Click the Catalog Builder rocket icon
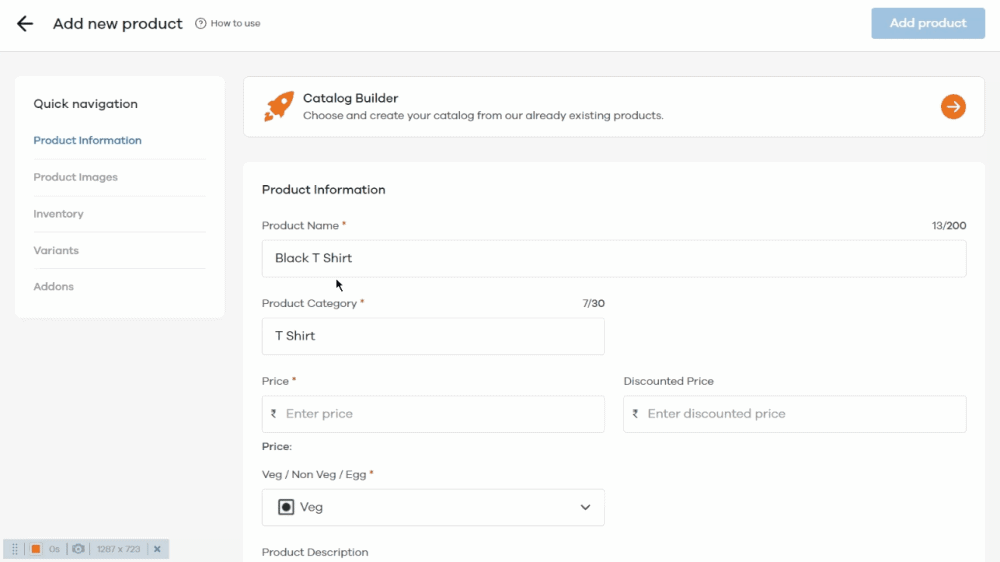Screen dimensions: 1000x562 click(x=279, y=107)
